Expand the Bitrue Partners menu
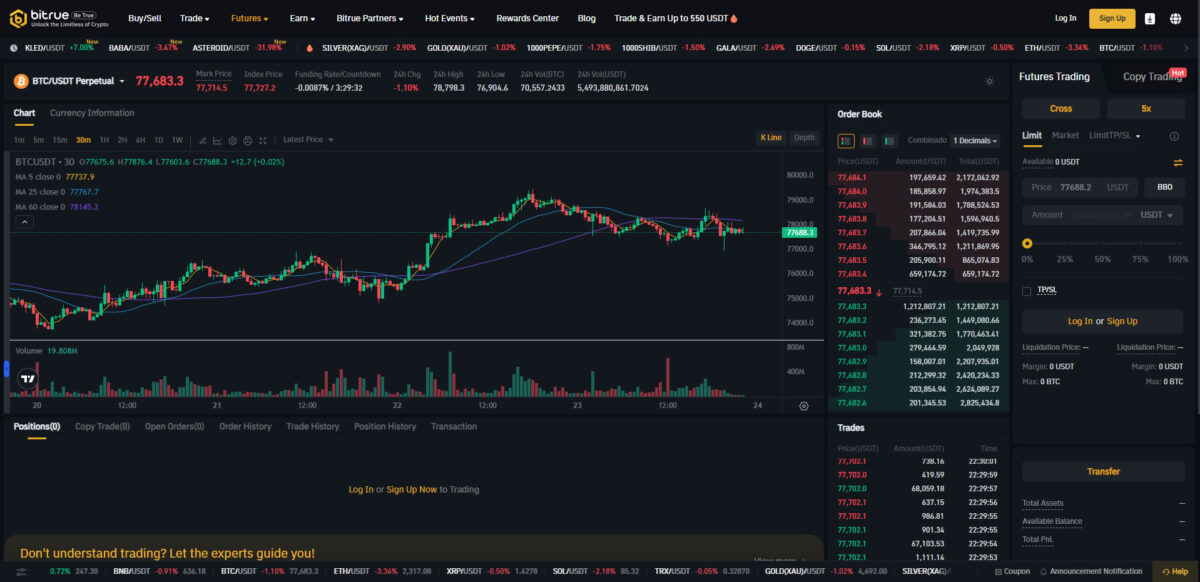1200x582 pixels. 370,18
